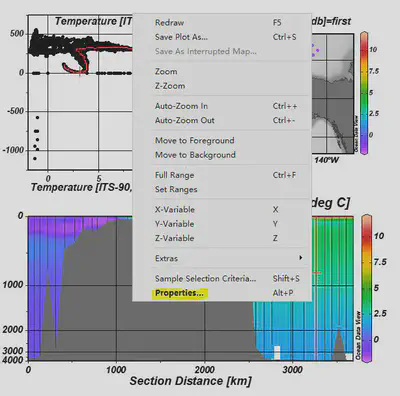Open Set Ranges option
The height and width of the screenshot is (396, 400).
click(x=222, y=189)
